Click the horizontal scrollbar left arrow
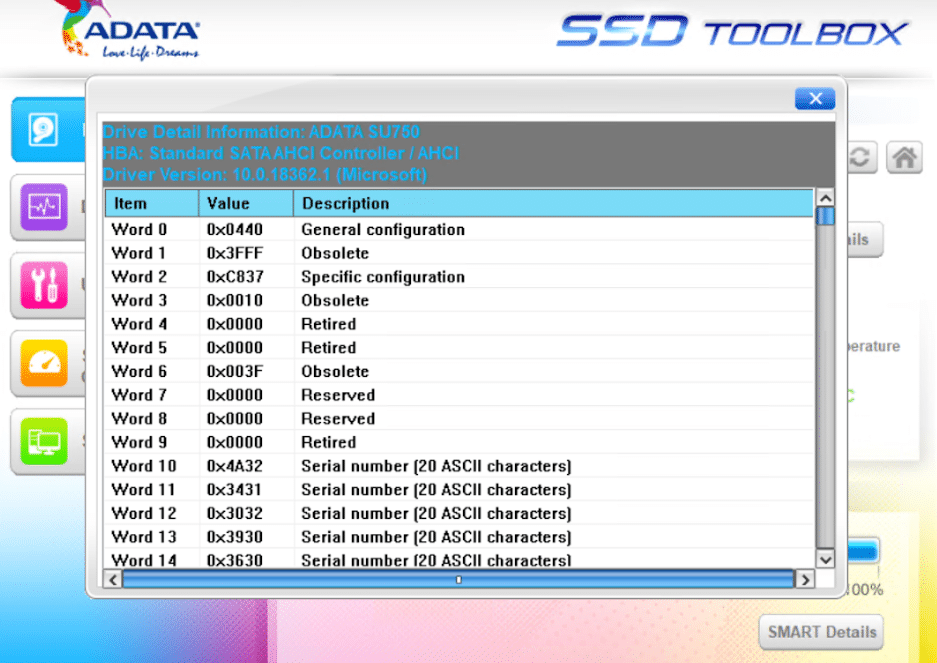The image size is (937, 663). (113, 579)
